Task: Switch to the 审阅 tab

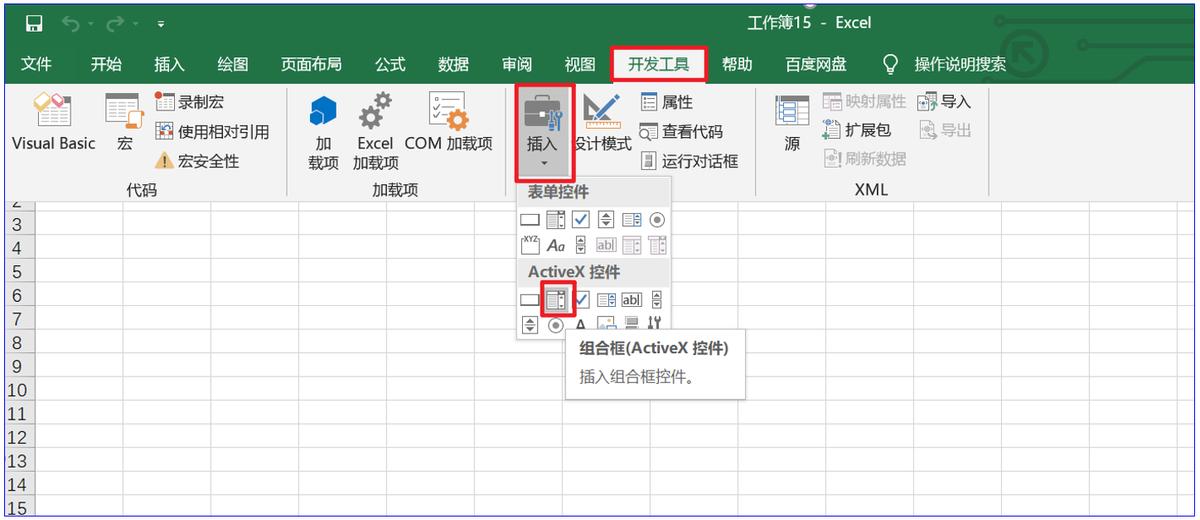Action: point(516,64)
